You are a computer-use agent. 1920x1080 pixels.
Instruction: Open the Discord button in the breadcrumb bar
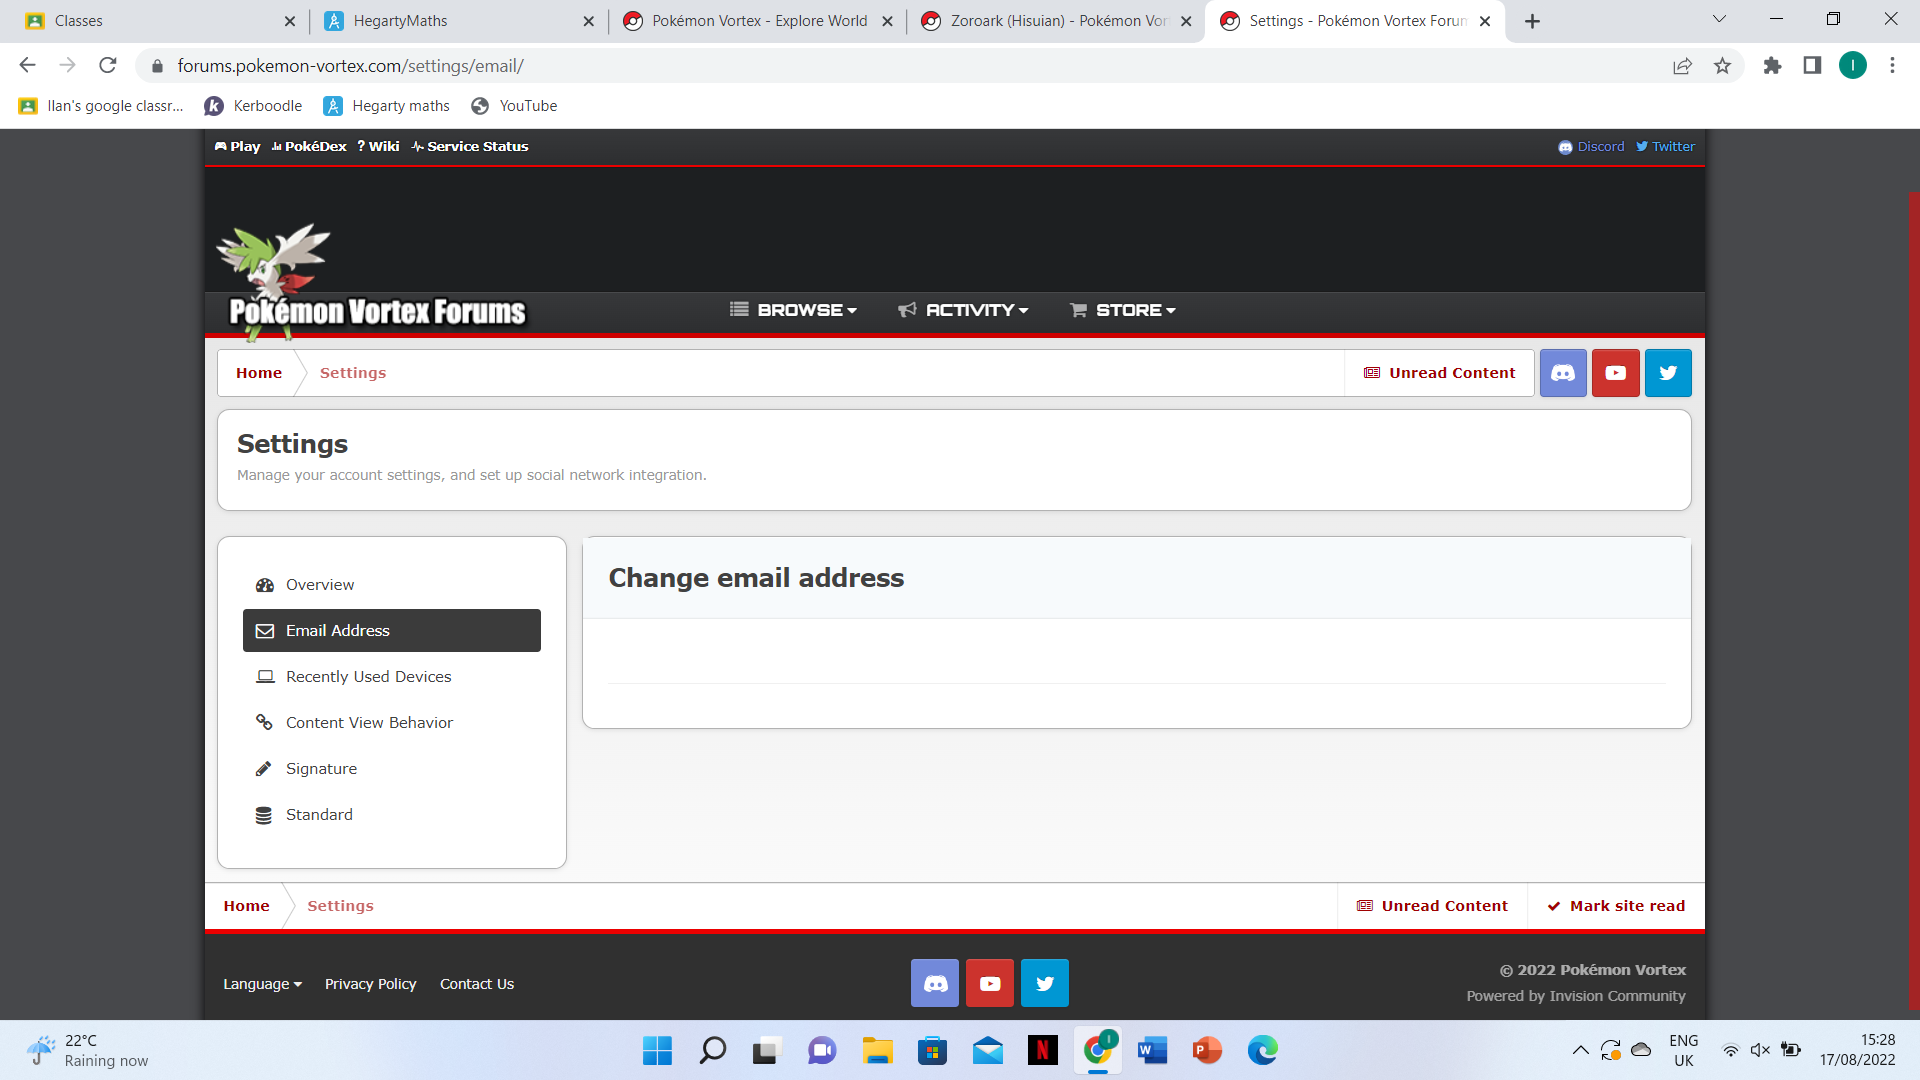coord(1563,373)
